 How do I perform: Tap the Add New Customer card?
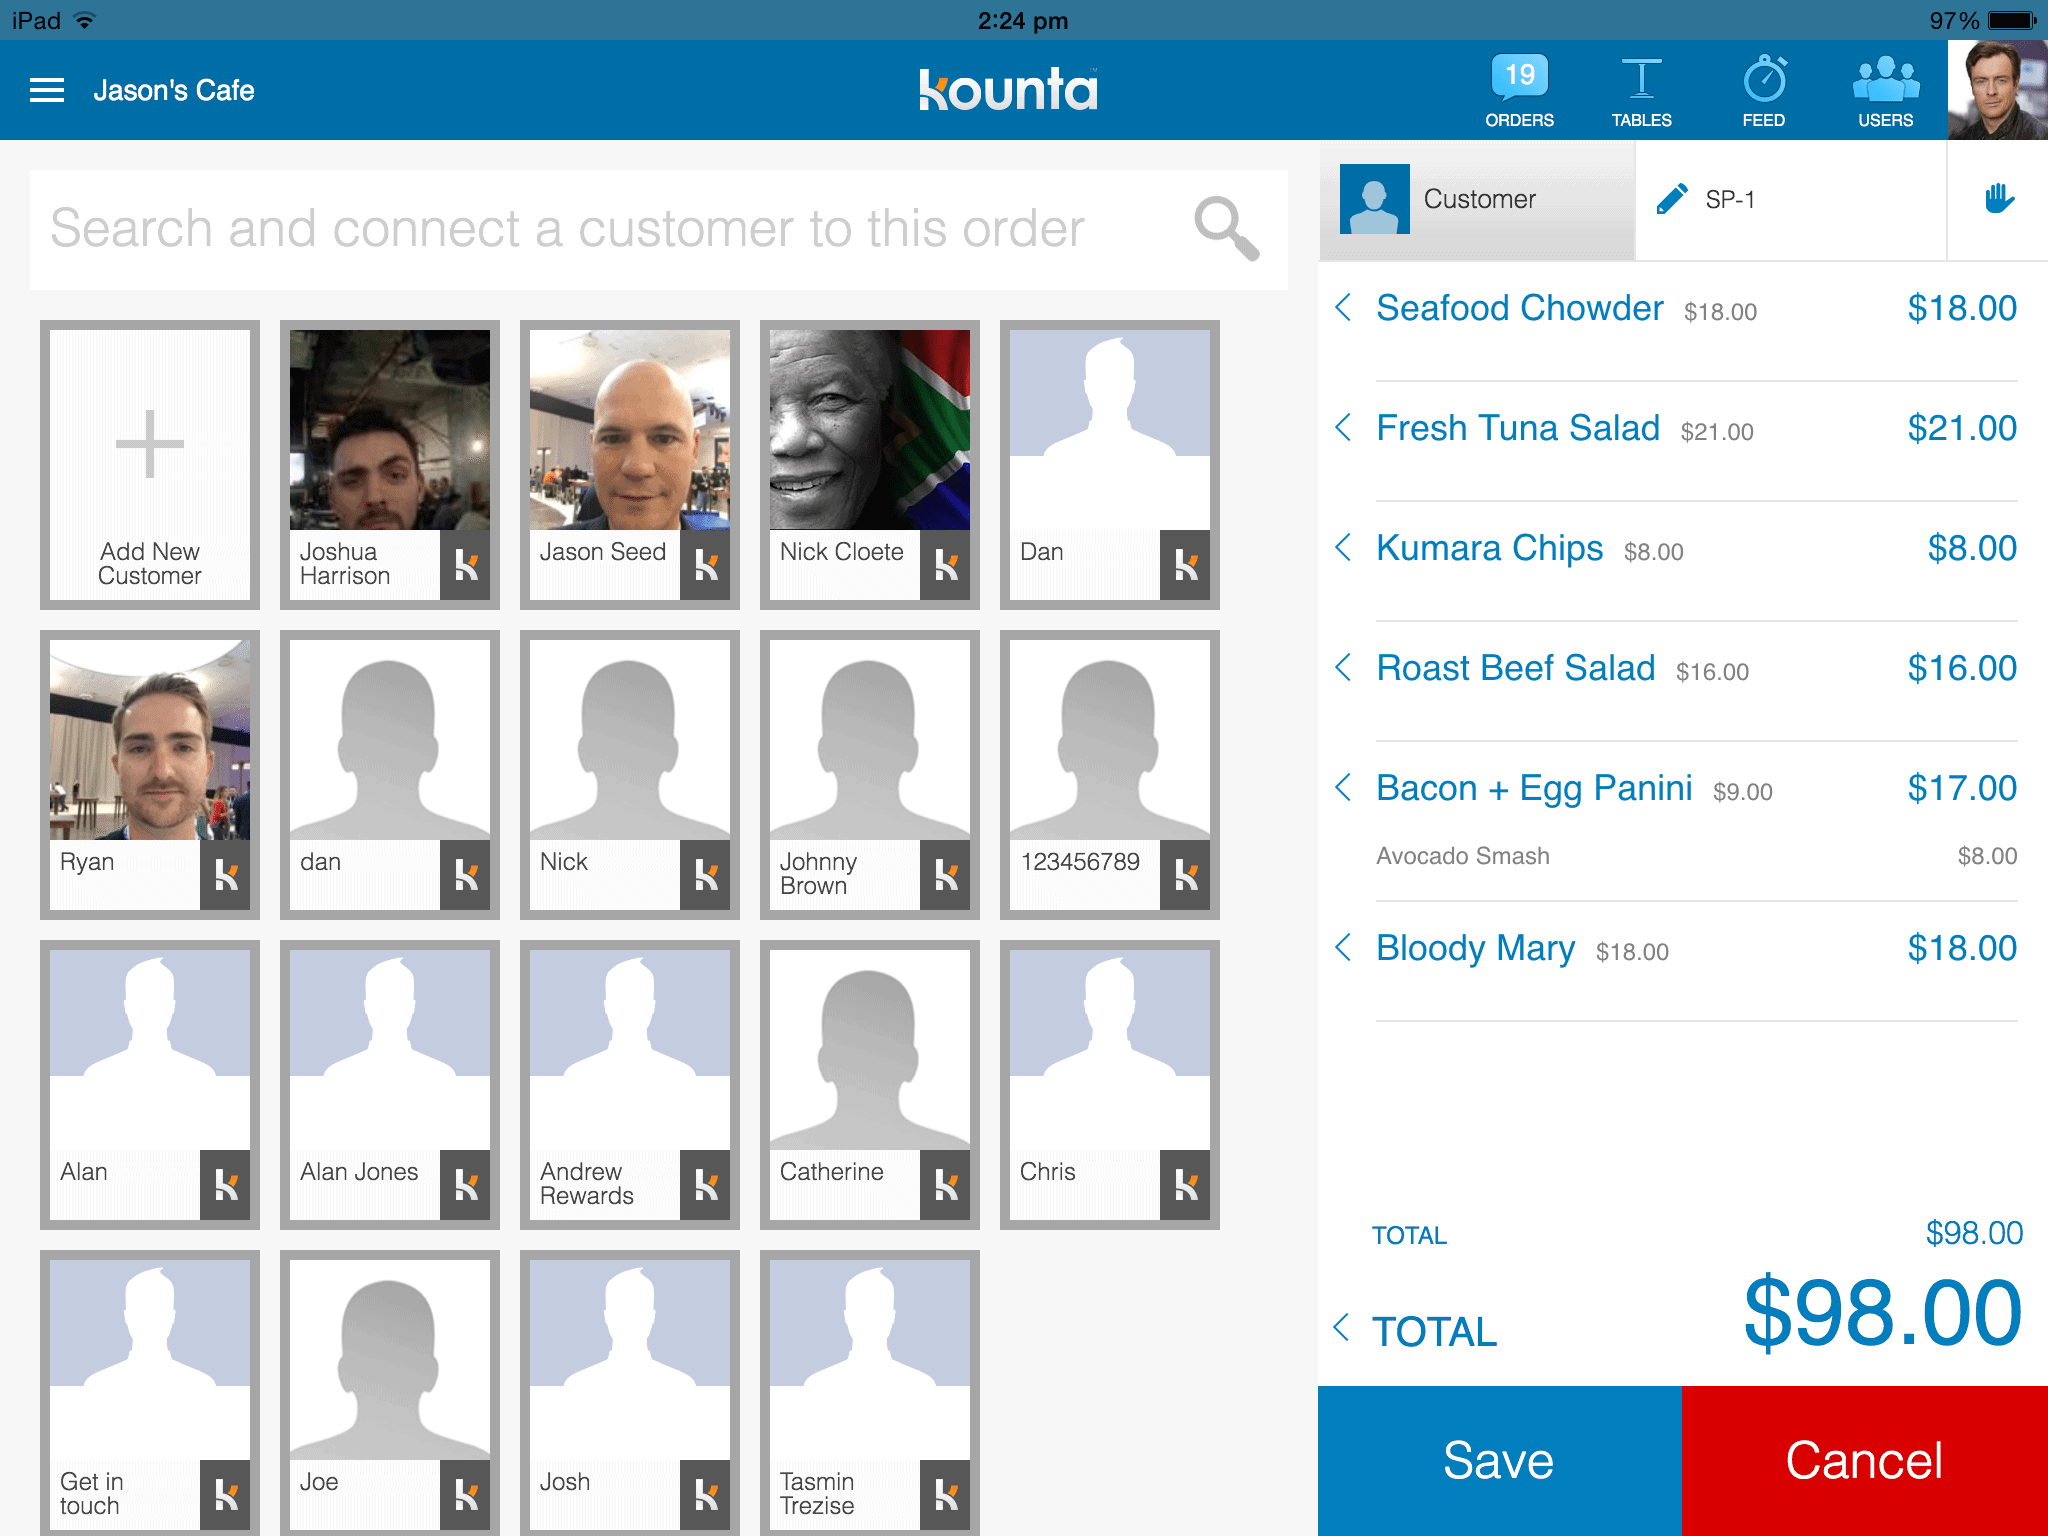pos(150,465)
